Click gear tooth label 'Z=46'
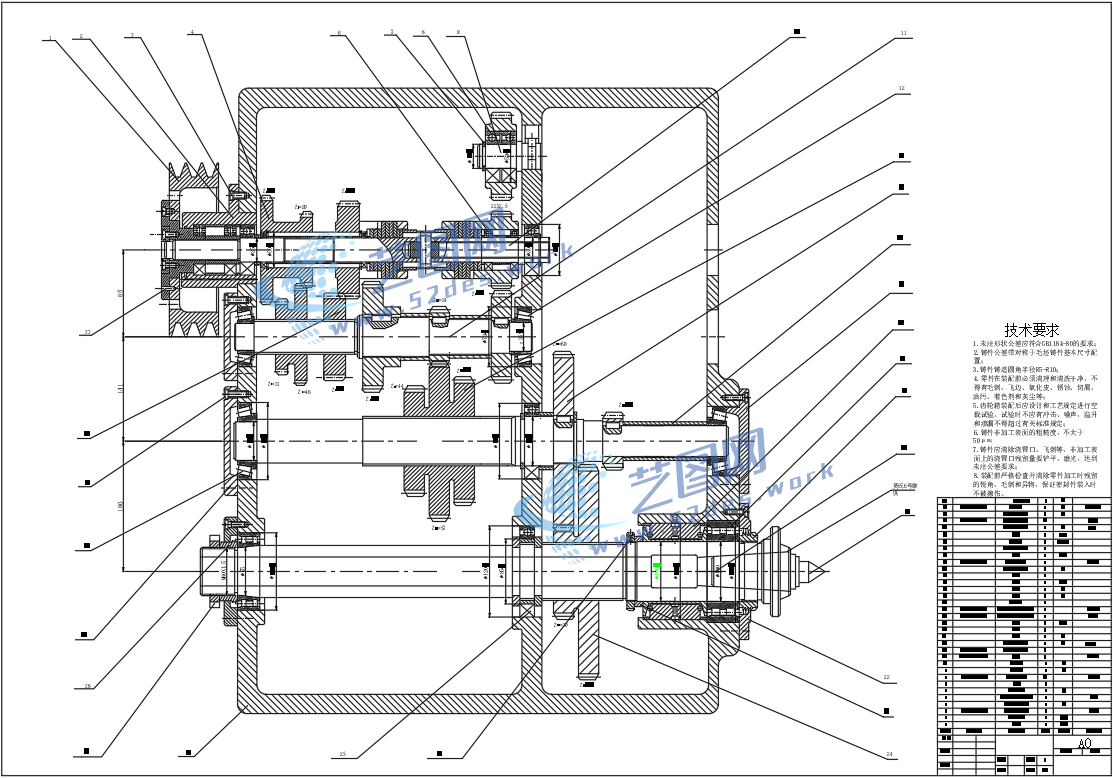The image size is (1113, 778). (x=303, y=391)
